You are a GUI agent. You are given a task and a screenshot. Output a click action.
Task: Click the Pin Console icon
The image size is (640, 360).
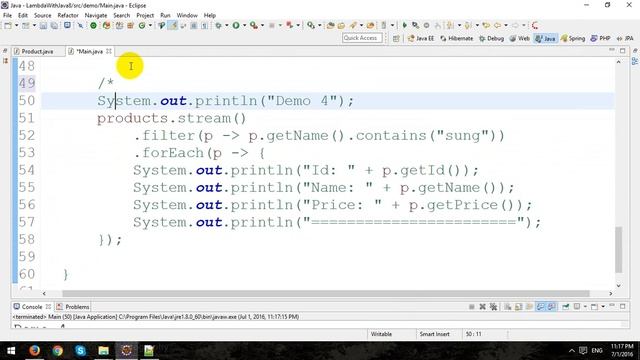[566, 307]
